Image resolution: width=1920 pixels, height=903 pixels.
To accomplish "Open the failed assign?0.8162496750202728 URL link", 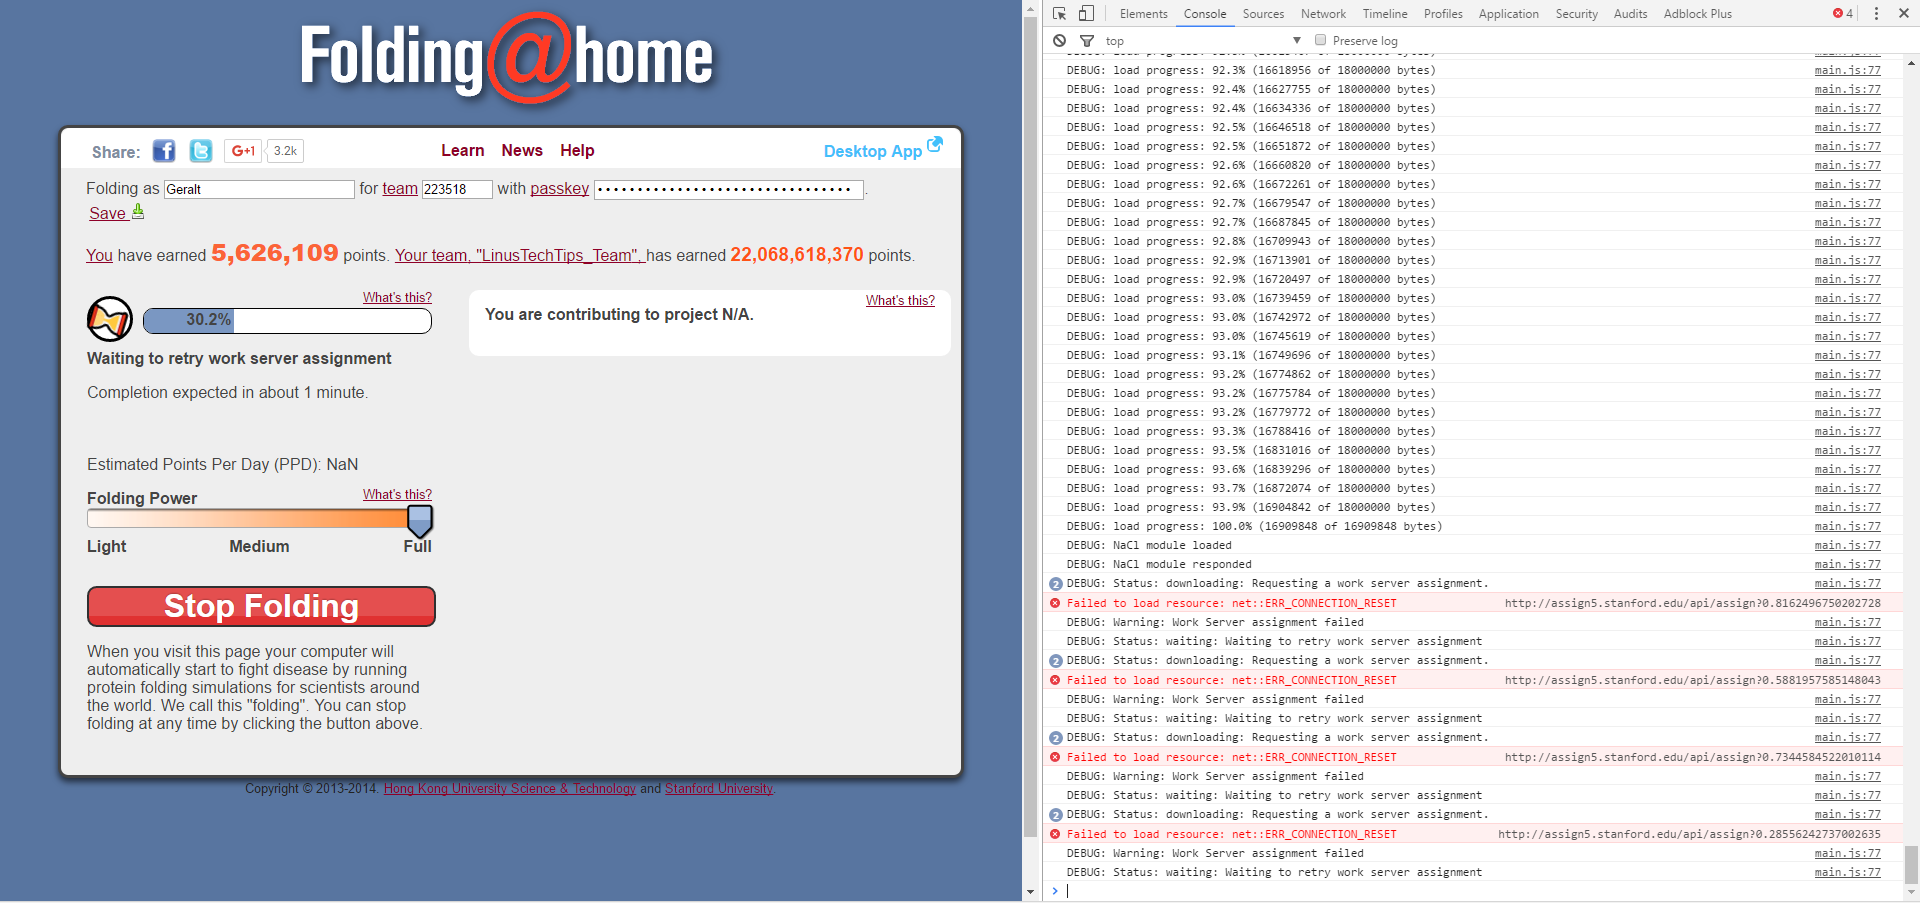I will (1692, 604).
